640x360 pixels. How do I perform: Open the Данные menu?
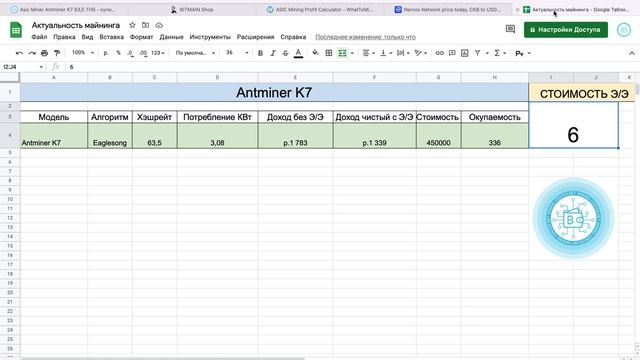point(171,37)
